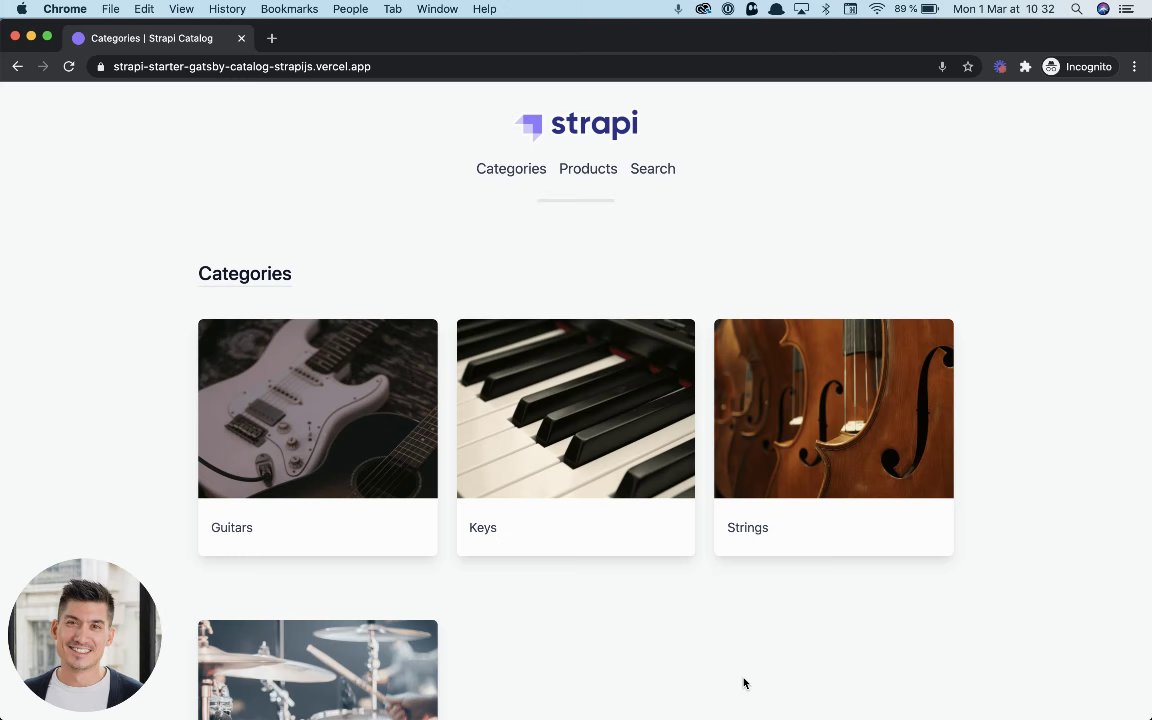Click the AirPlay display icon in menu bar
Screen dimensions: 1152x720
point(802,9)
